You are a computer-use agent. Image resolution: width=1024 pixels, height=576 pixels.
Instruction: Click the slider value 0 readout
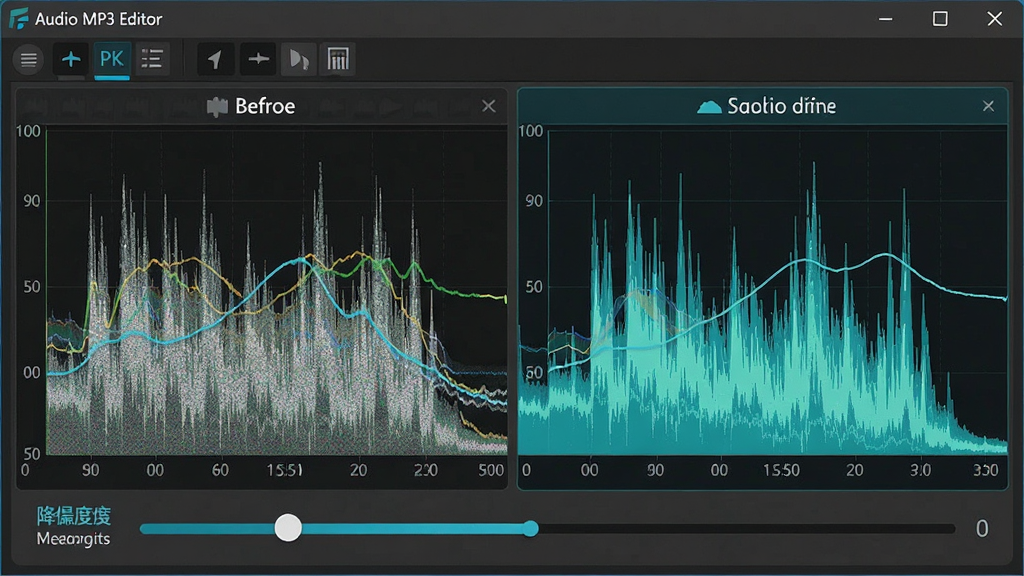point(982,528)
